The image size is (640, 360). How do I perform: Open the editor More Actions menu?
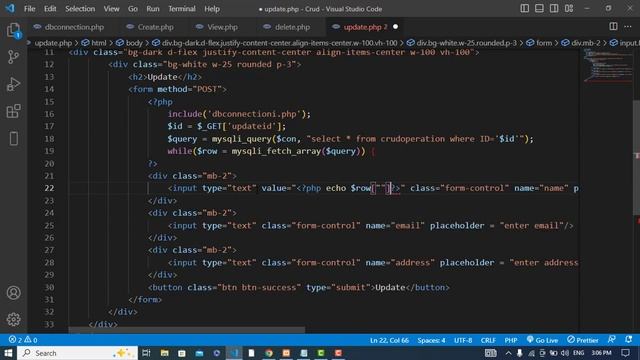(x=628, y=27)
